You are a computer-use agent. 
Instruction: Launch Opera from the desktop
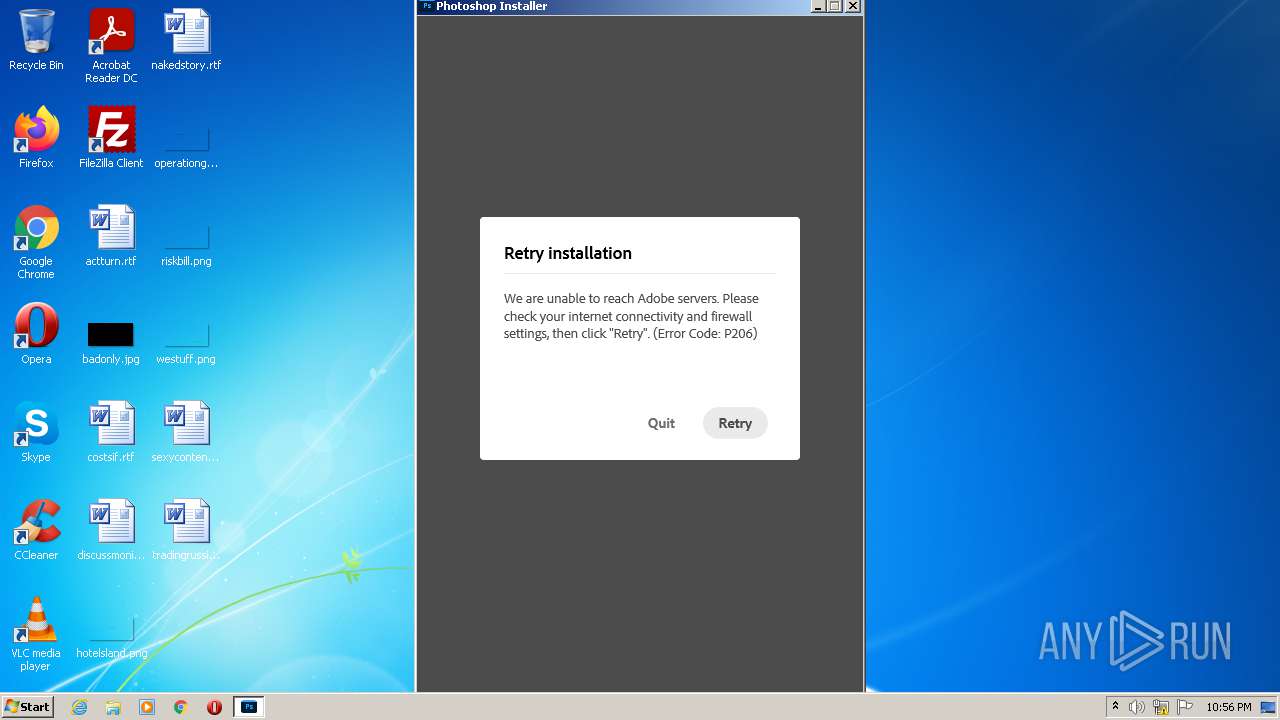click(36, 334)
